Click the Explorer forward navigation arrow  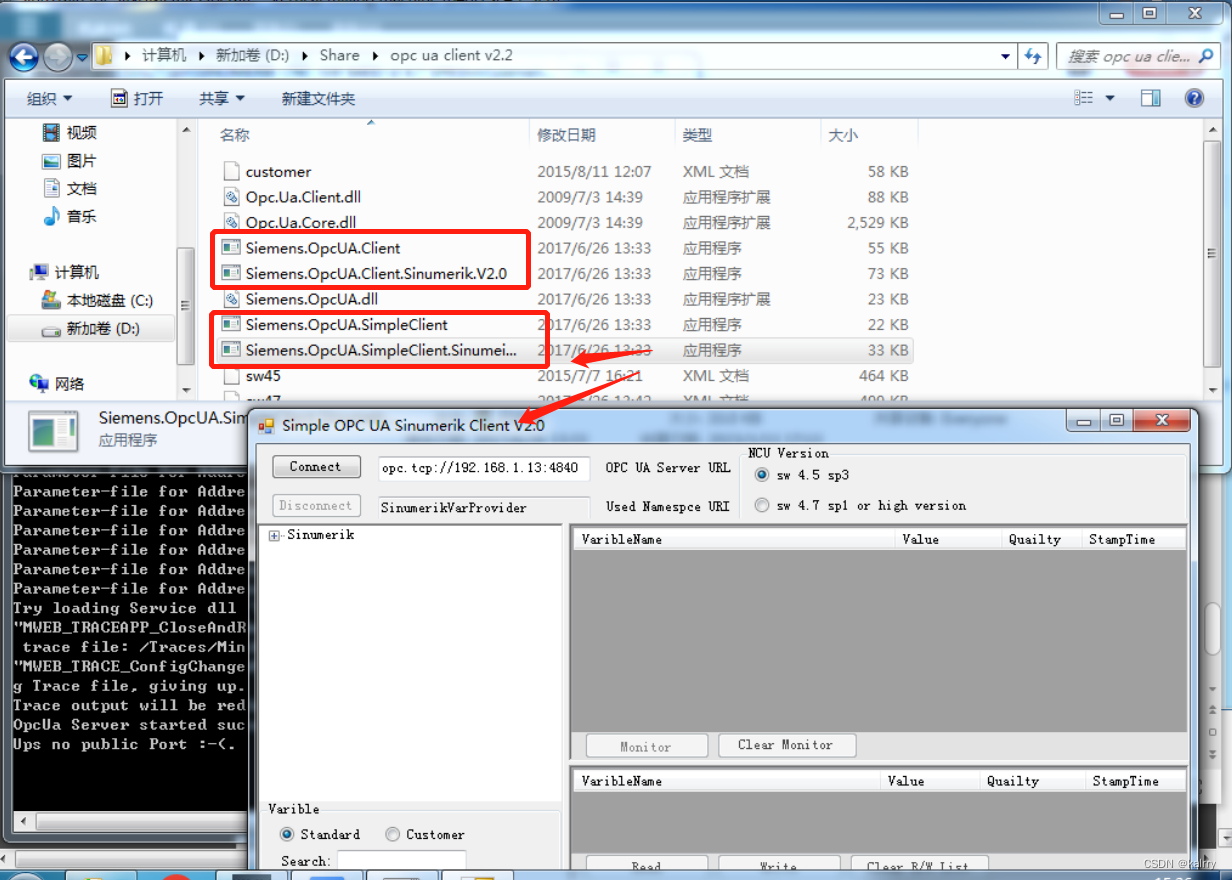click(58, 56)
